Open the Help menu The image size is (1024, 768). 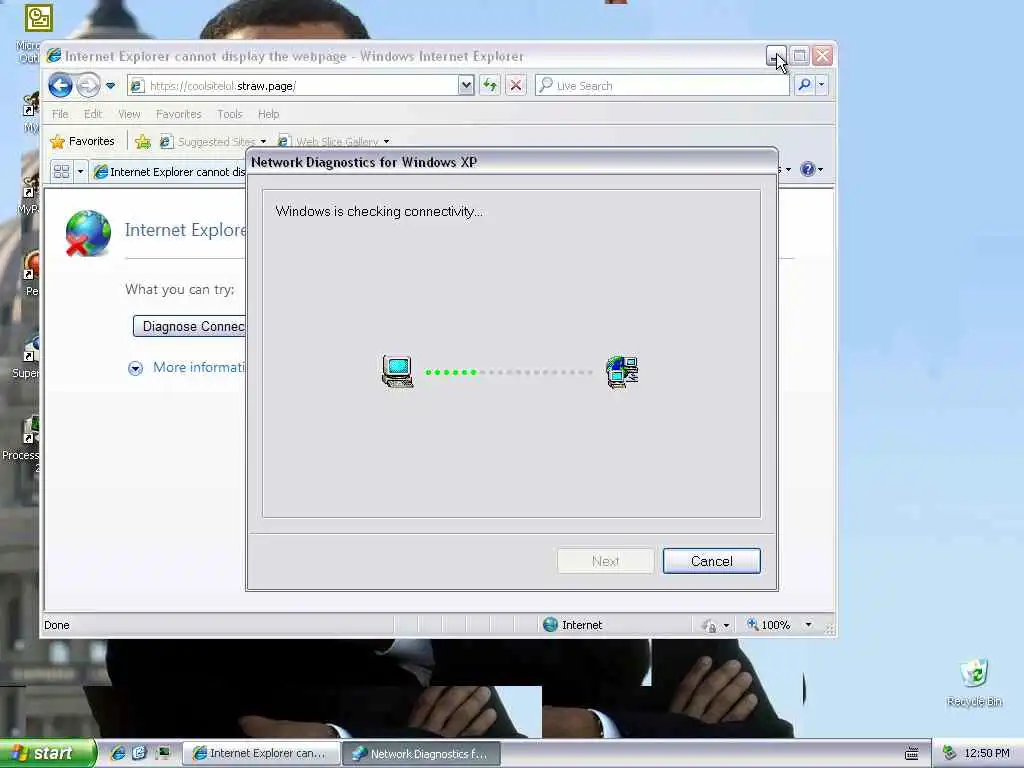(x=268, y=114)
